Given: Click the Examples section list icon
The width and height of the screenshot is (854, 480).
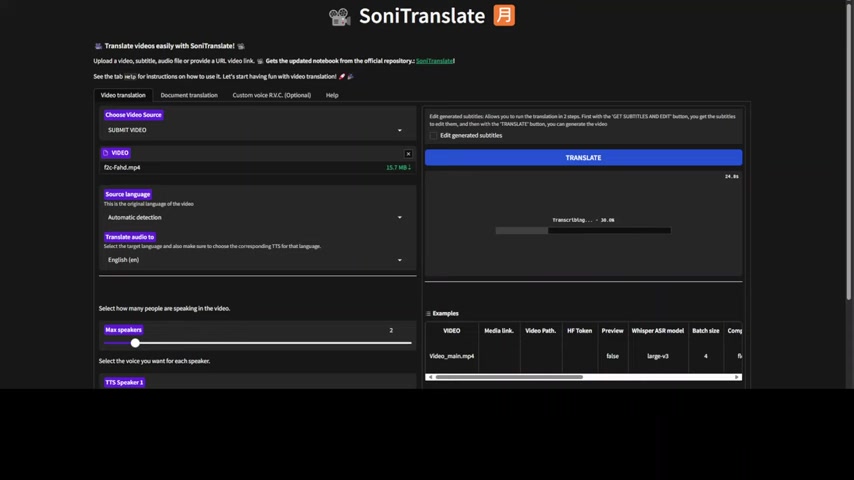Looking at the screenshot, I should click(x=428, y=314).
